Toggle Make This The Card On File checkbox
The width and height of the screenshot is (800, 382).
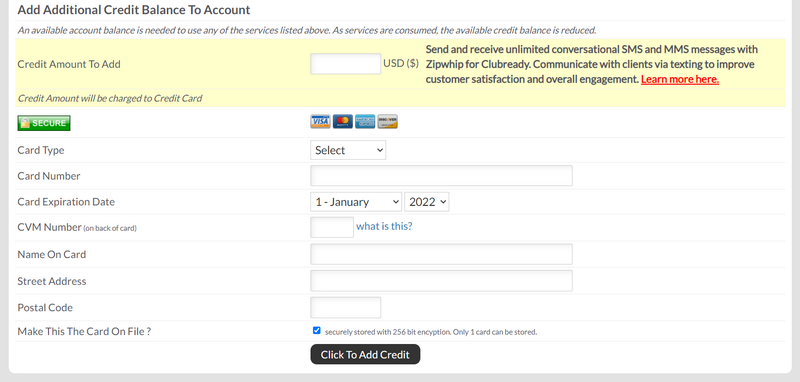[x=317, y=330]
